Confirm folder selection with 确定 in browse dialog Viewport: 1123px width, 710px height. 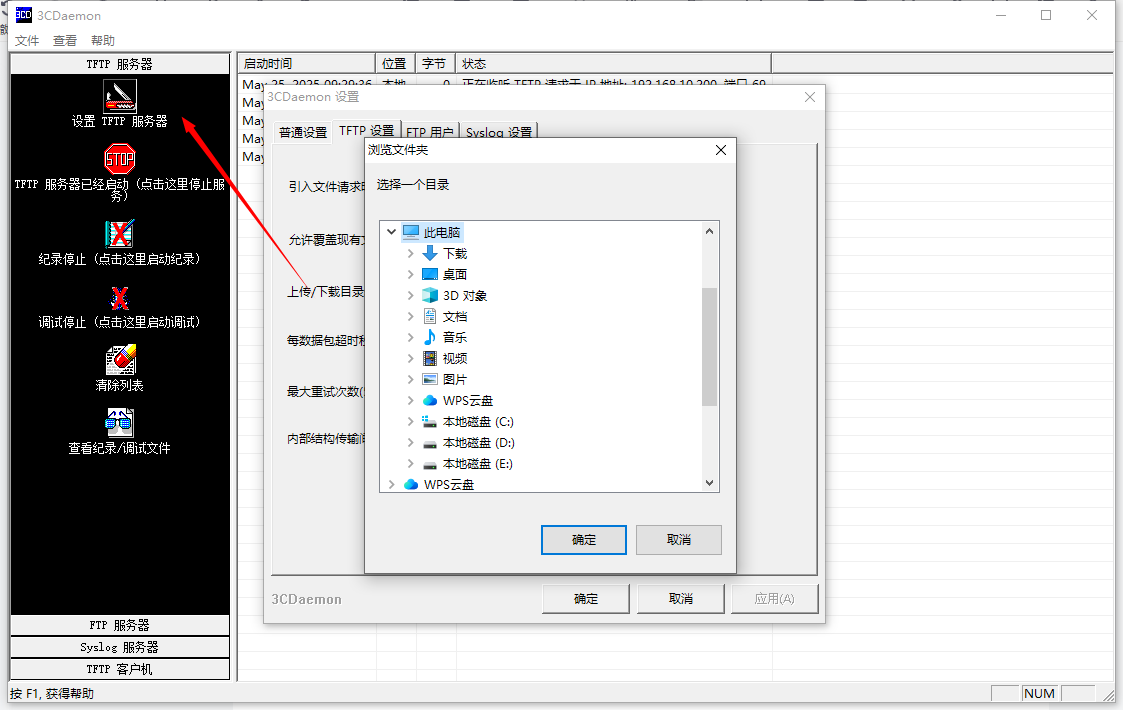tap(584, 539)
